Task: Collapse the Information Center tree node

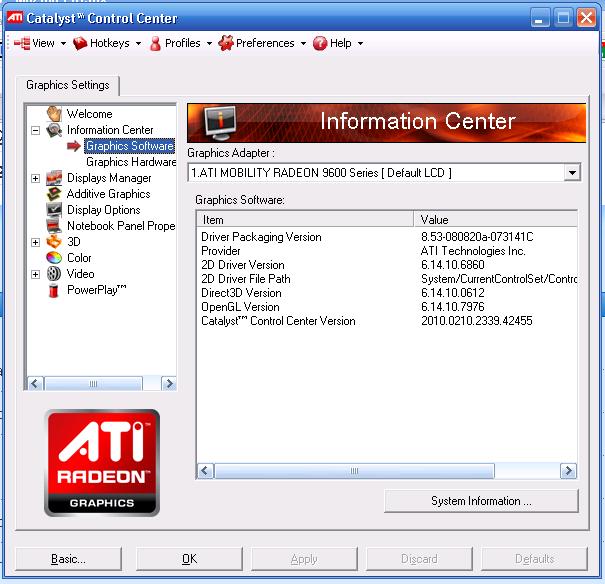Action: point(36,130)
